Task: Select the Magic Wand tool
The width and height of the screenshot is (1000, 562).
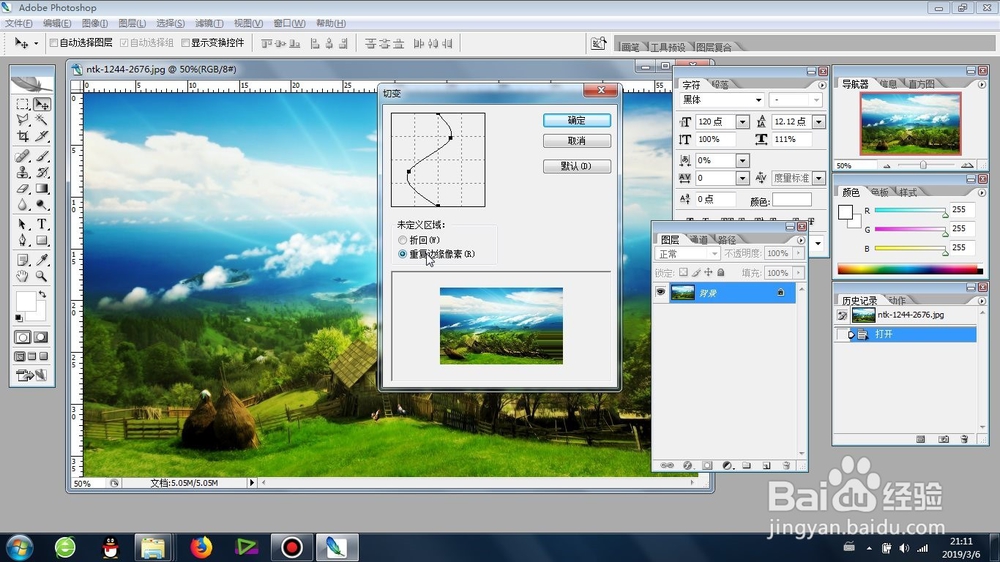Action: (x=42, y=120)
